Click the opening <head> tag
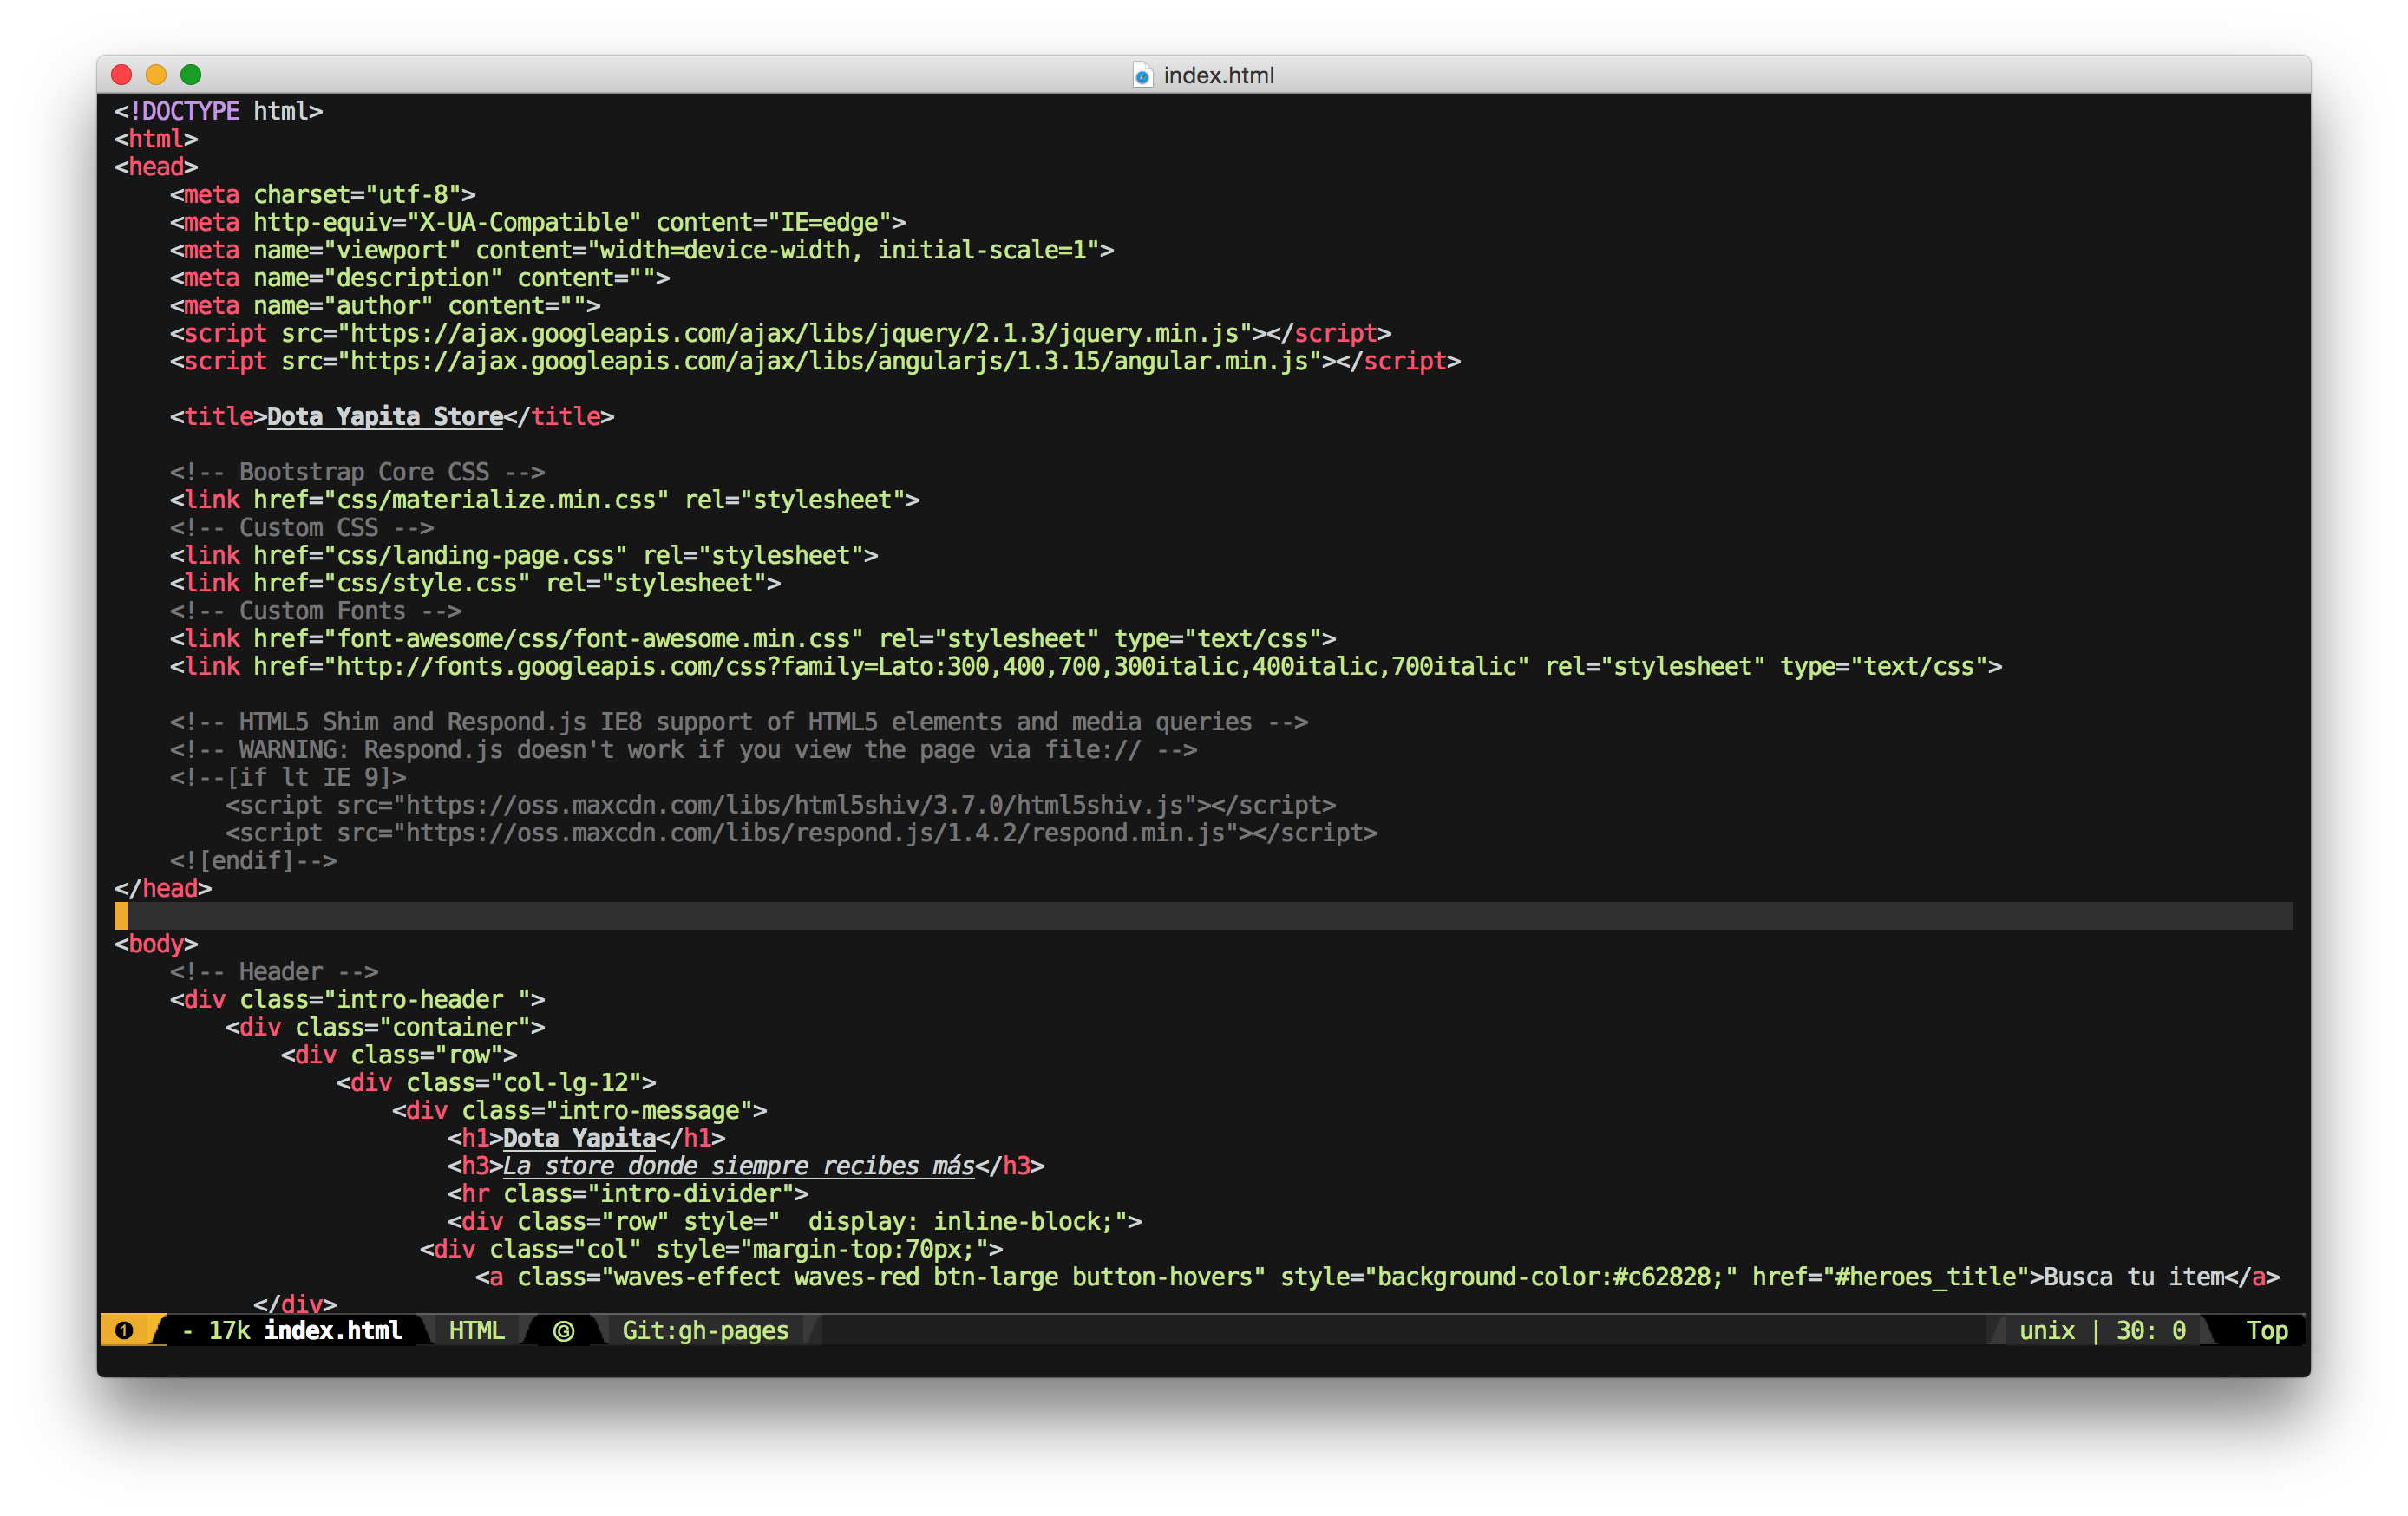 tap(156, 167)
